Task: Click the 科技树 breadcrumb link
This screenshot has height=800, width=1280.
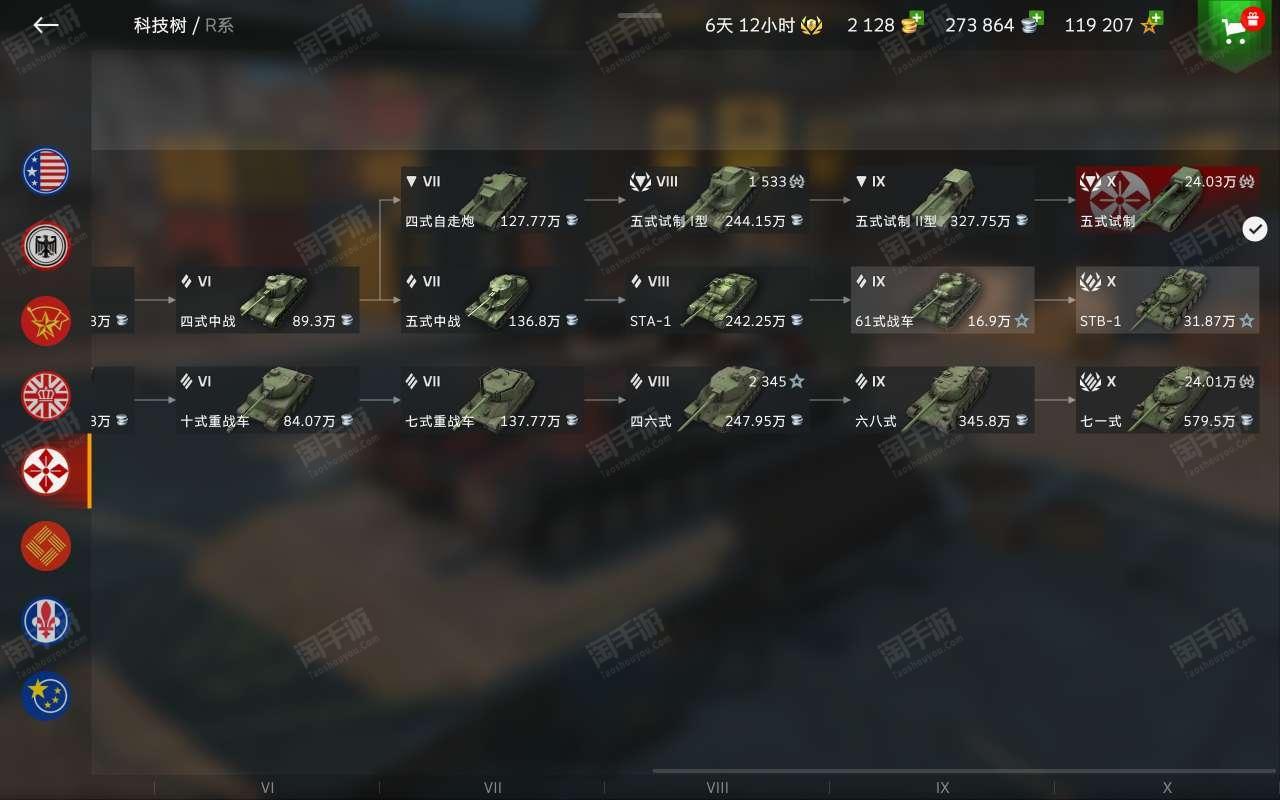Action: 160,25
